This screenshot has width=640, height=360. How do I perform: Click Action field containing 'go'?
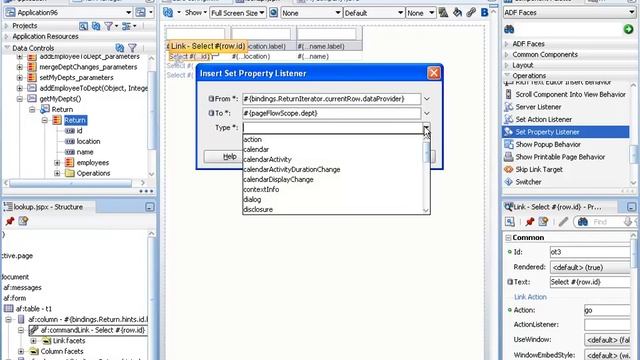[x=607, y=310]
